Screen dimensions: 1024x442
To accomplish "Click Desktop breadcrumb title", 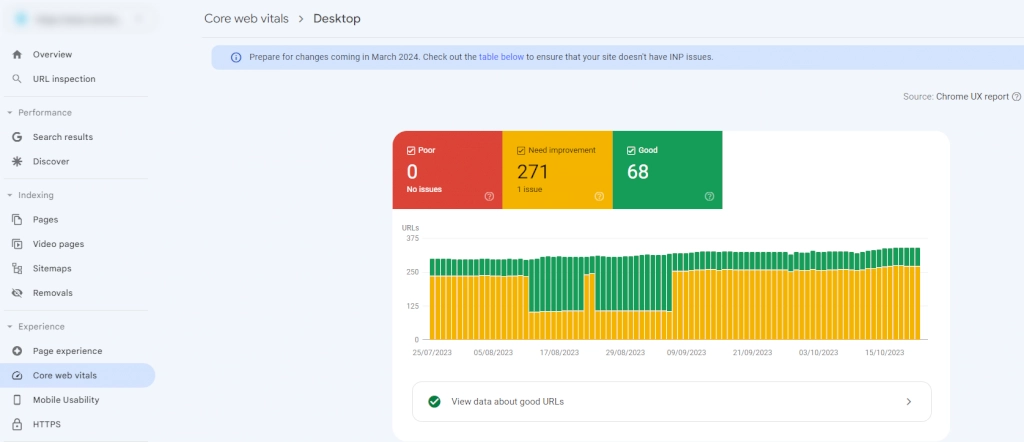I will click(337, 19).
